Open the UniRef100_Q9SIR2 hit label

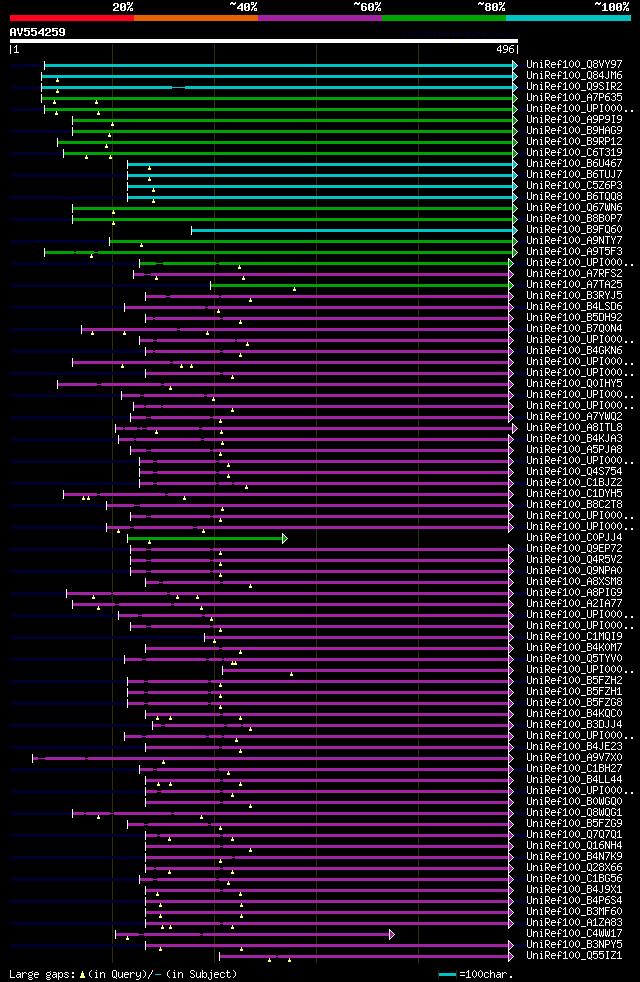574,86
